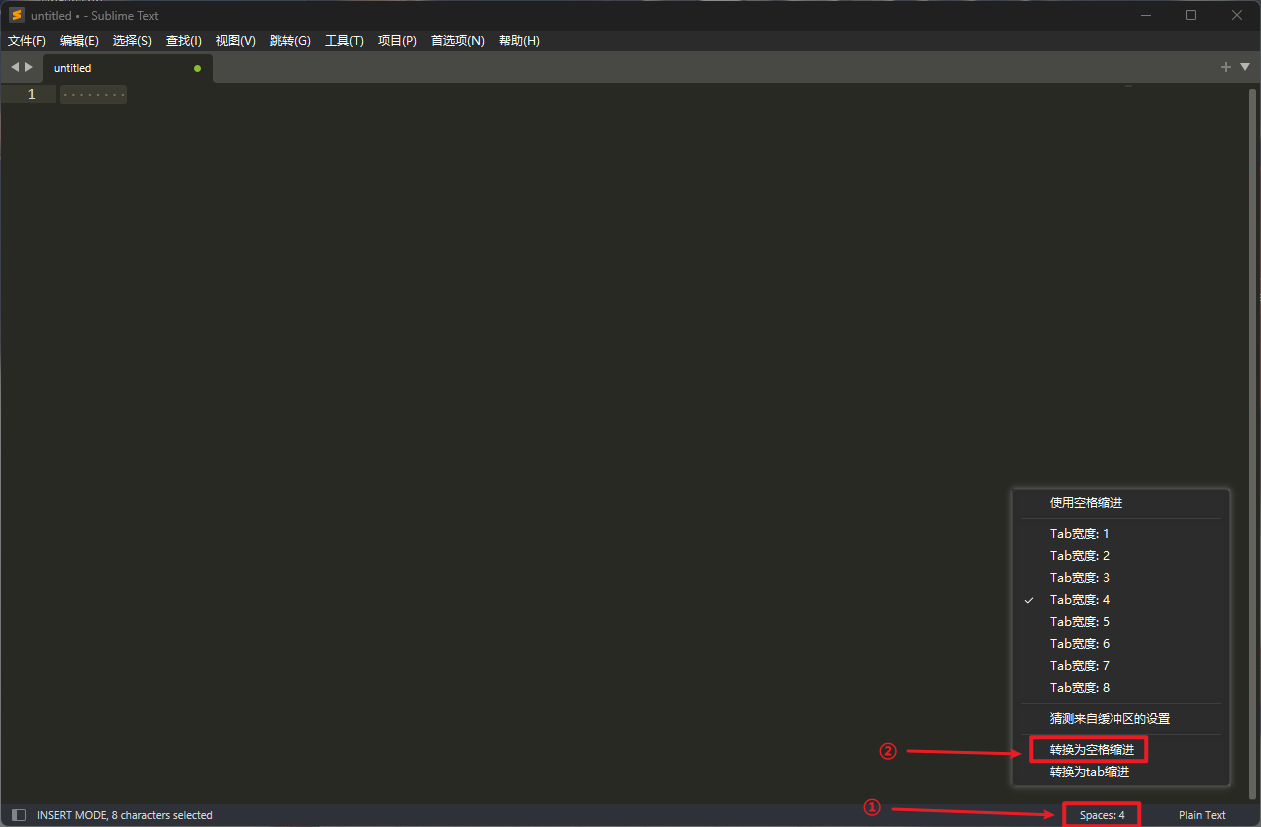The width and height of the screenshot is (1261, 827).
Task: Go to previous tab with left arrow
Action: click(15, 67)
